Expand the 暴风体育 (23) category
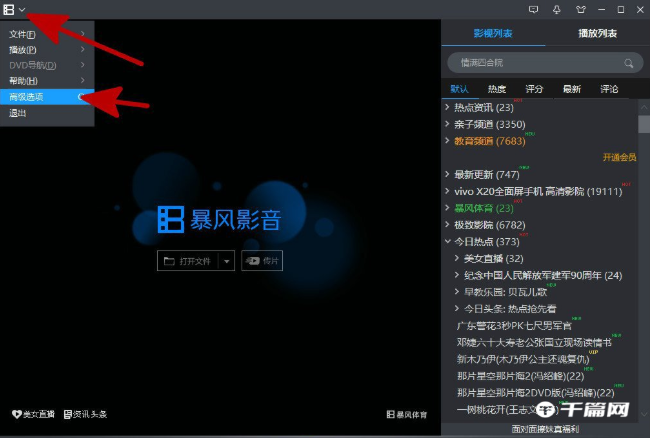Screen dimensions: 650x438 tap(447, 208)
